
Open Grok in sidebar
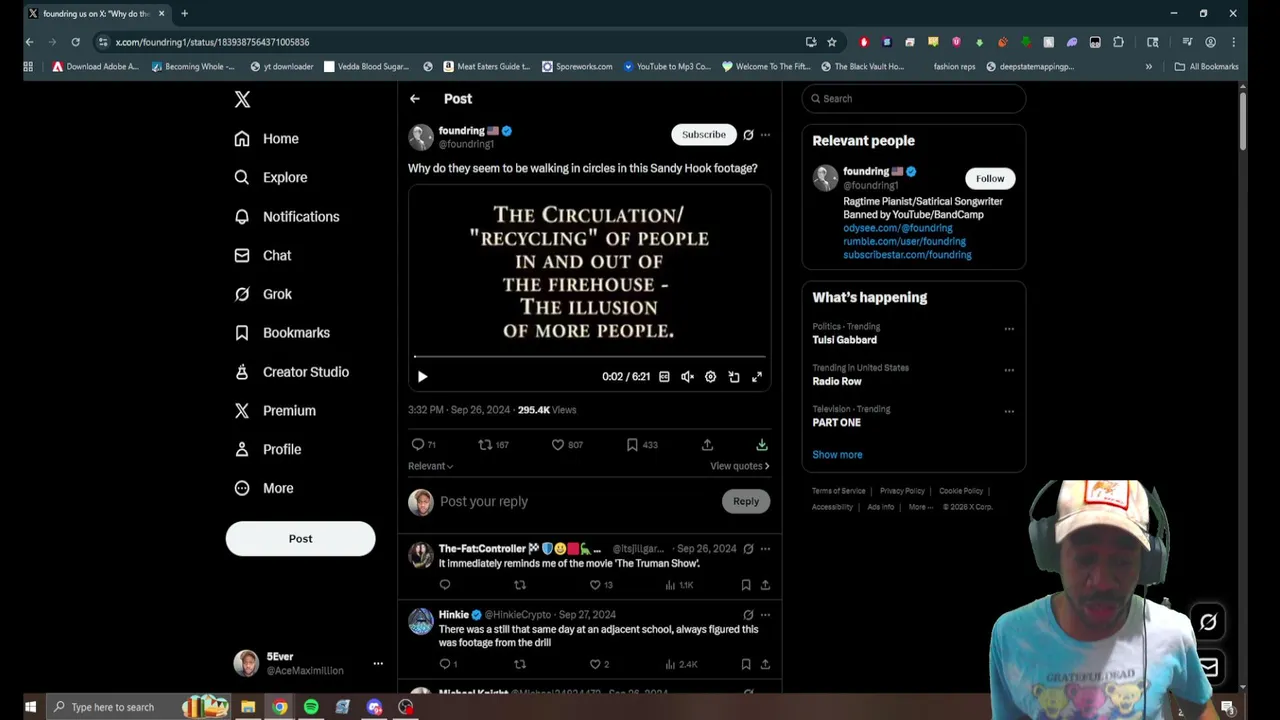tap(263, 294)
